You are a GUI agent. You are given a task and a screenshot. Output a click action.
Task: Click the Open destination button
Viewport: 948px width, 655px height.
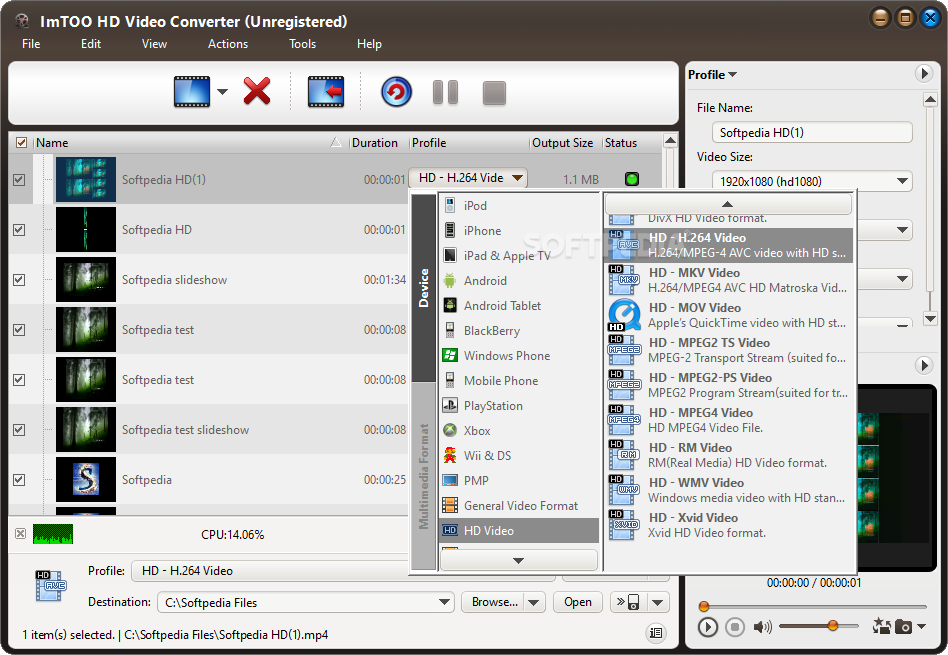coord(578,602)
